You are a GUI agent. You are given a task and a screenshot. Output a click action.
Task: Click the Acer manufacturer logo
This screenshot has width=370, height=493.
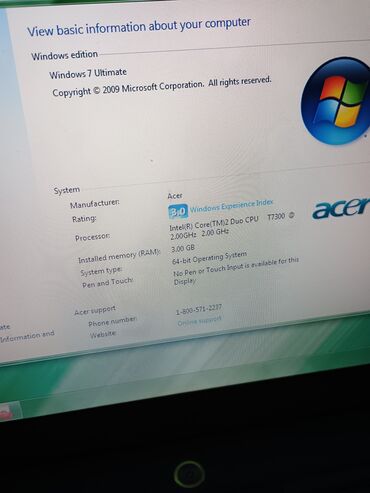click(341, 208)
